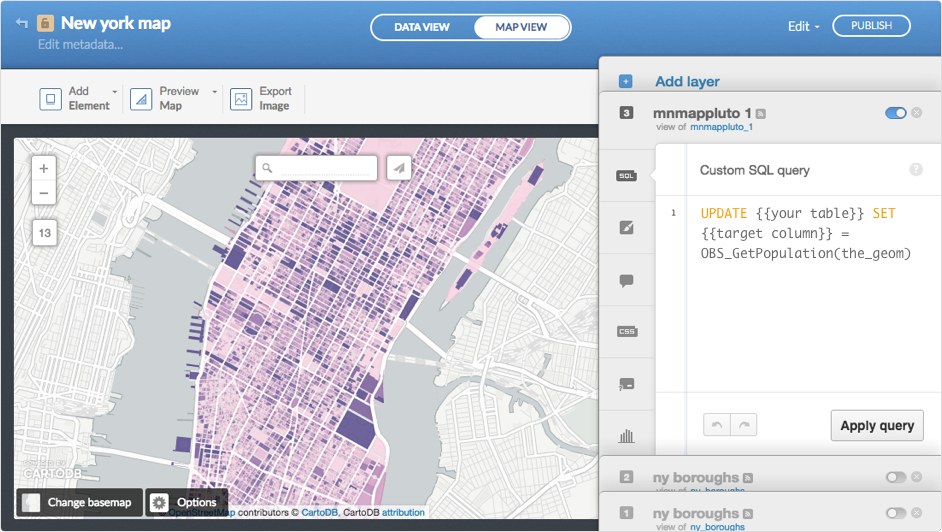Image resolution: width=942 pixels, height=532 pixels.
Task: Click the Custom SQL query help icon
Action: coord(916,169)
